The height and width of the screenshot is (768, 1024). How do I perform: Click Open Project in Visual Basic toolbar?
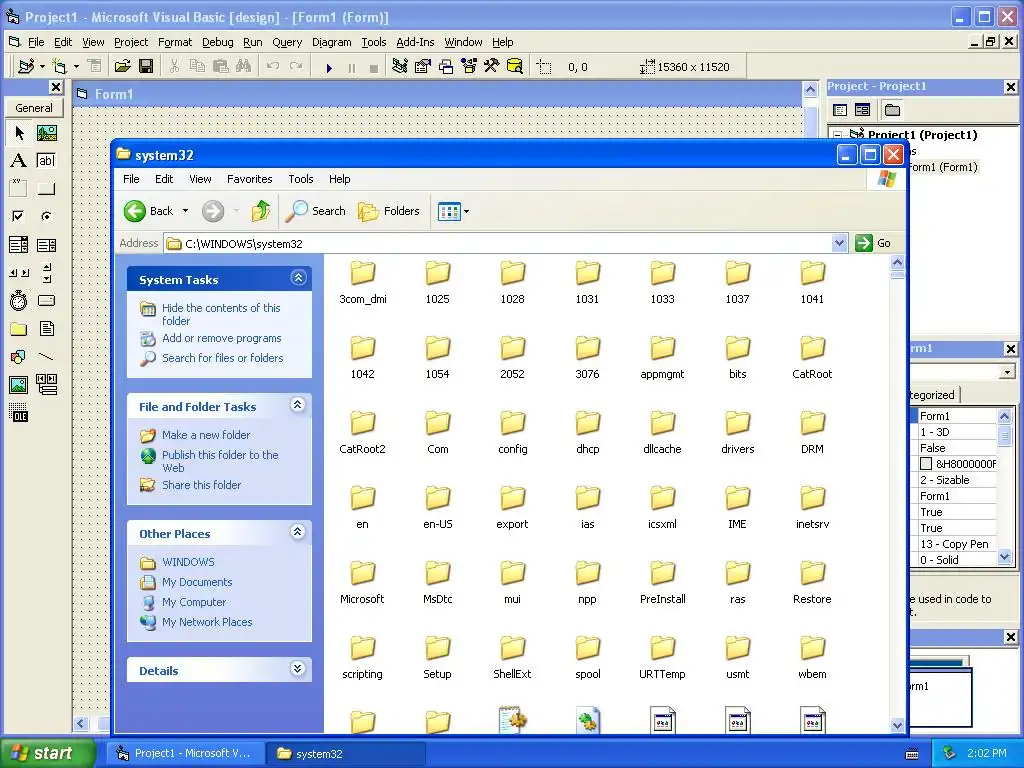pos(123,67)
